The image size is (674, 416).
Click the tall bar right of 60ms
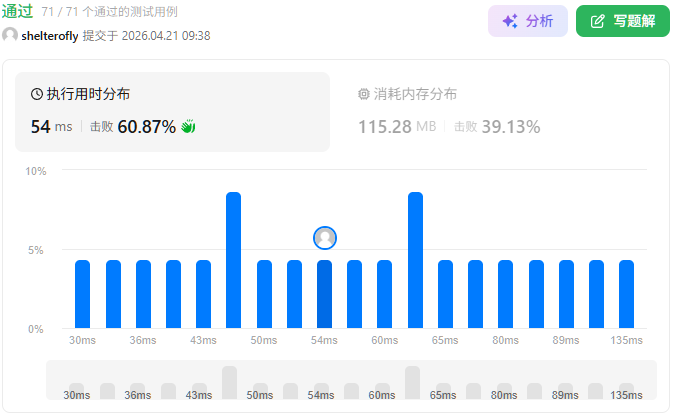pyautogui.click(x=415, y=260)
